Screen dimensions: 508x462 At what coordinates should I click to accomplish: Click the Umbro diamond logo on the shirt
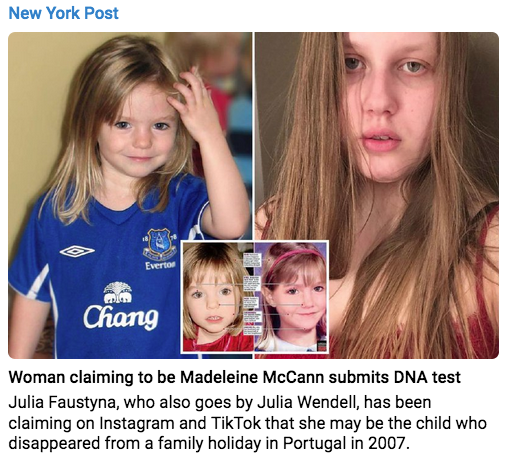(77, 251)
